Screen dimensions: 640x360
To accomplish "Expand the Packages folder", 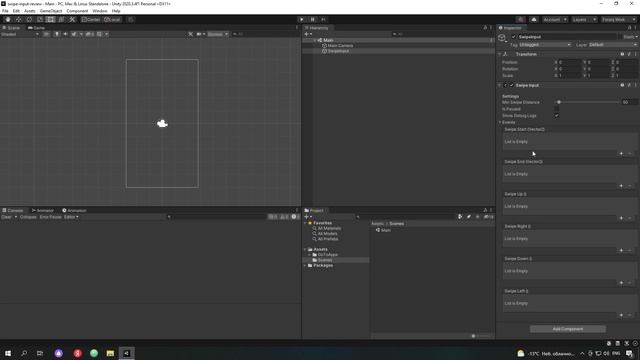I will click(305, 265).
